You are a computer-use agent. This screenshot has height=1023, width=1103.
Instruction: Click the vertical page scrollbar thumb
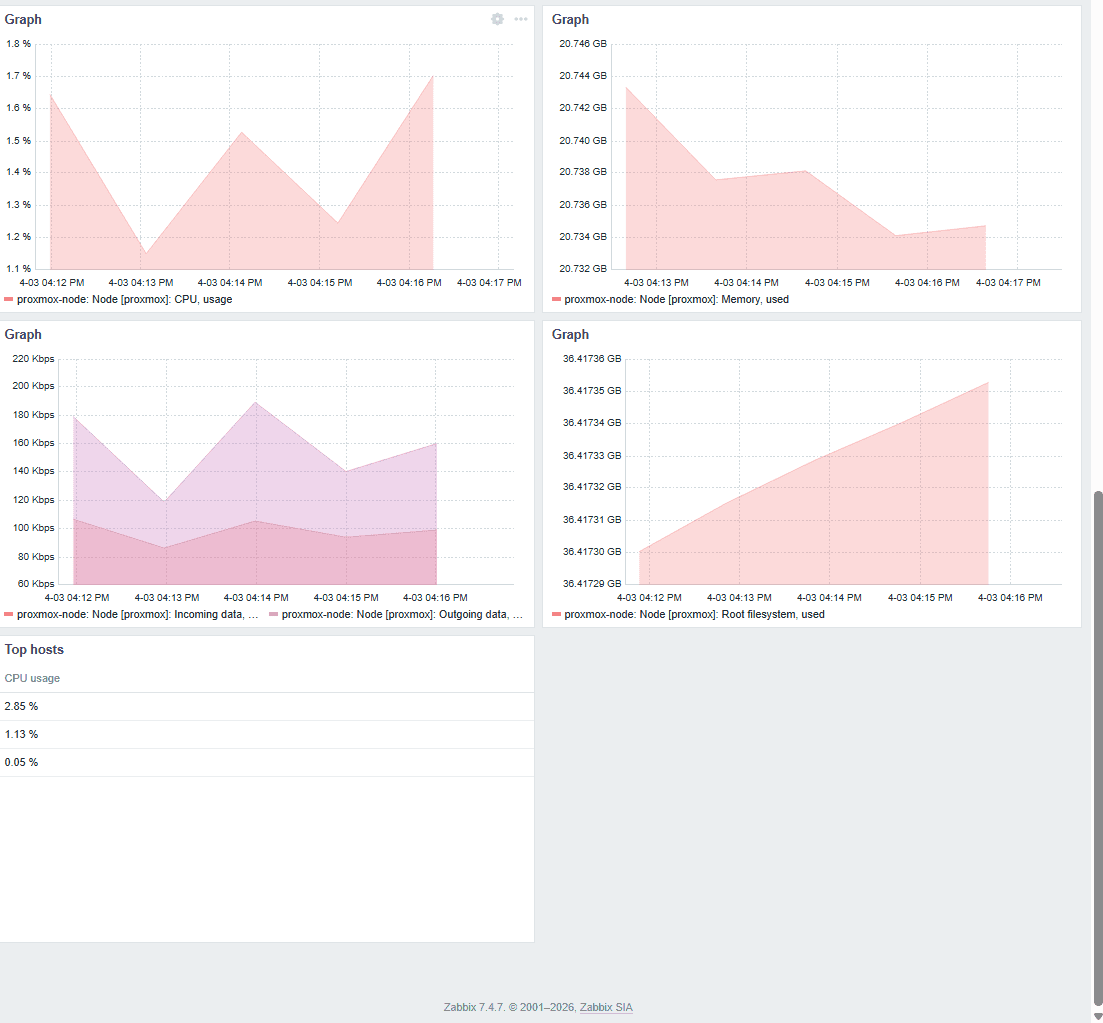click(x=1098, y=749)
